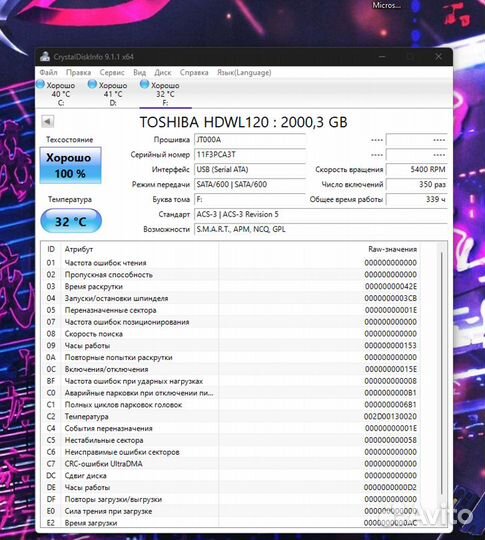The width and height of the screenshot is (485, 540).
Task: Click the blue status orb for drive C:
Action: (x=41, y=84)
